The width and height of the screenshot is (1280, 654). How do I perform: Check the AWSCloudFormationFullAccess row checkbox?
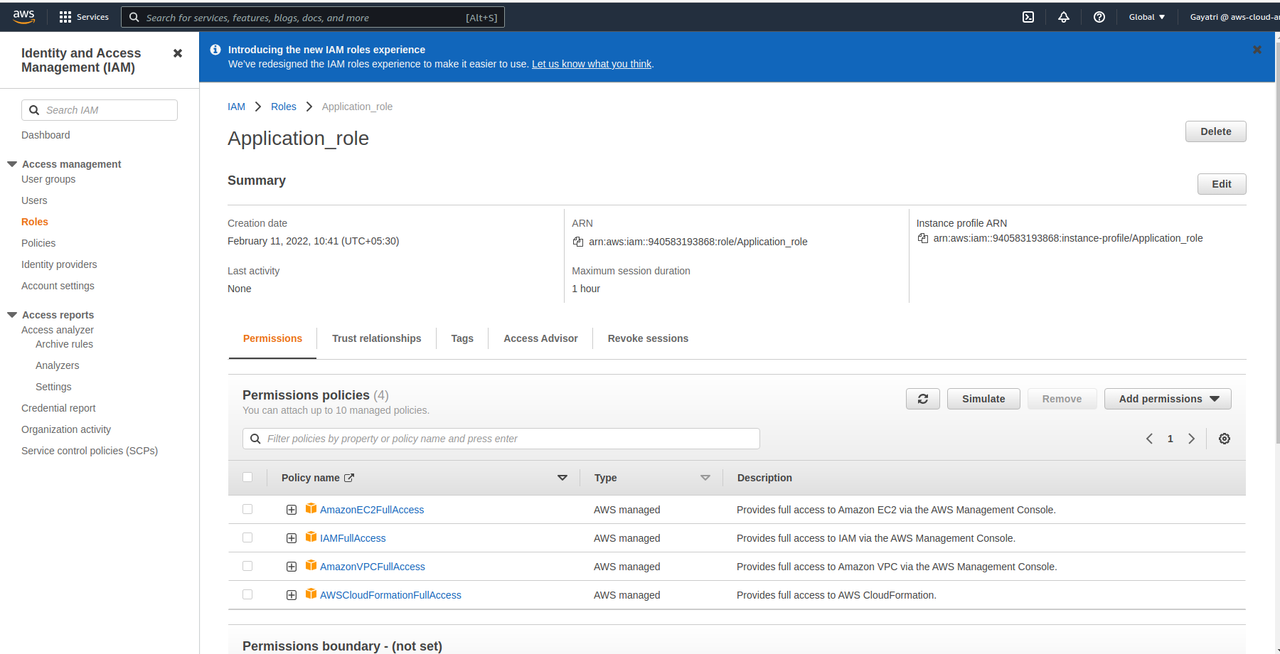click(x=248, y=595)
